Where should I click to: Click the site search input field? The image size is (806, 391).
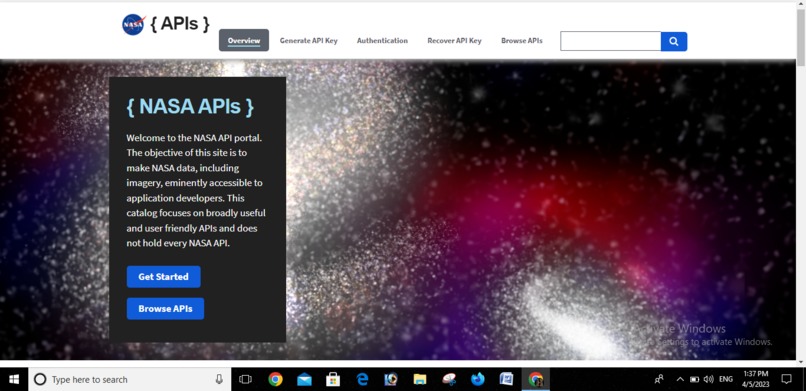[611, 42]
